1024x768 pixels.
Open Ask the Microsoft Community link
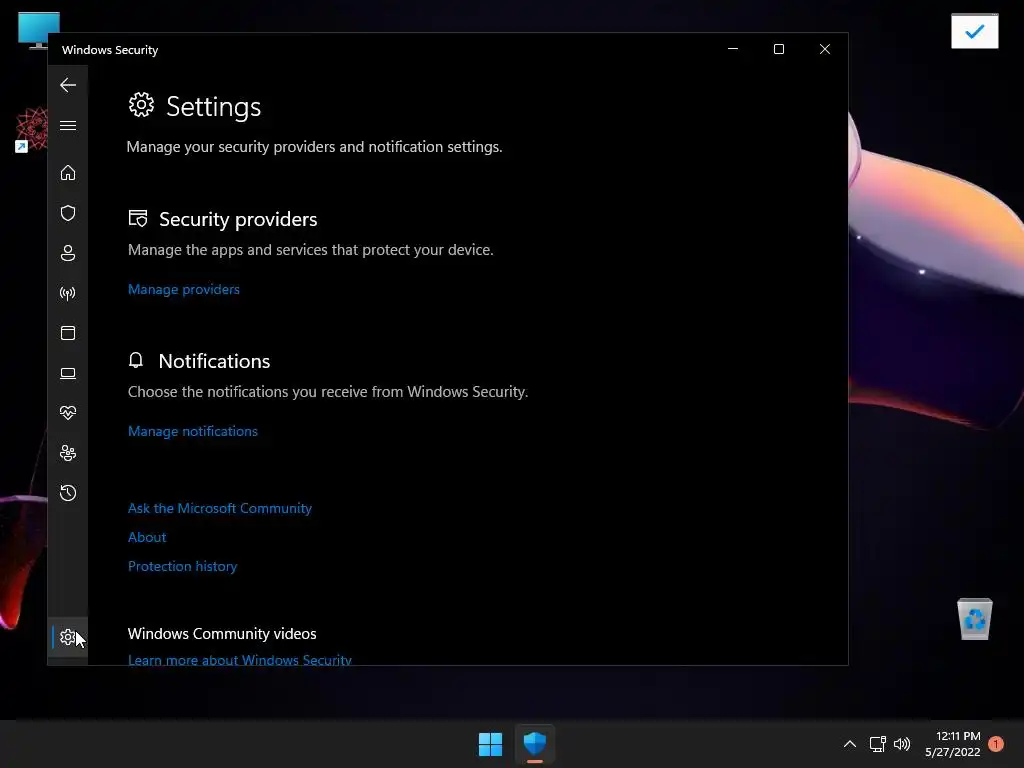tap(219, 508)
